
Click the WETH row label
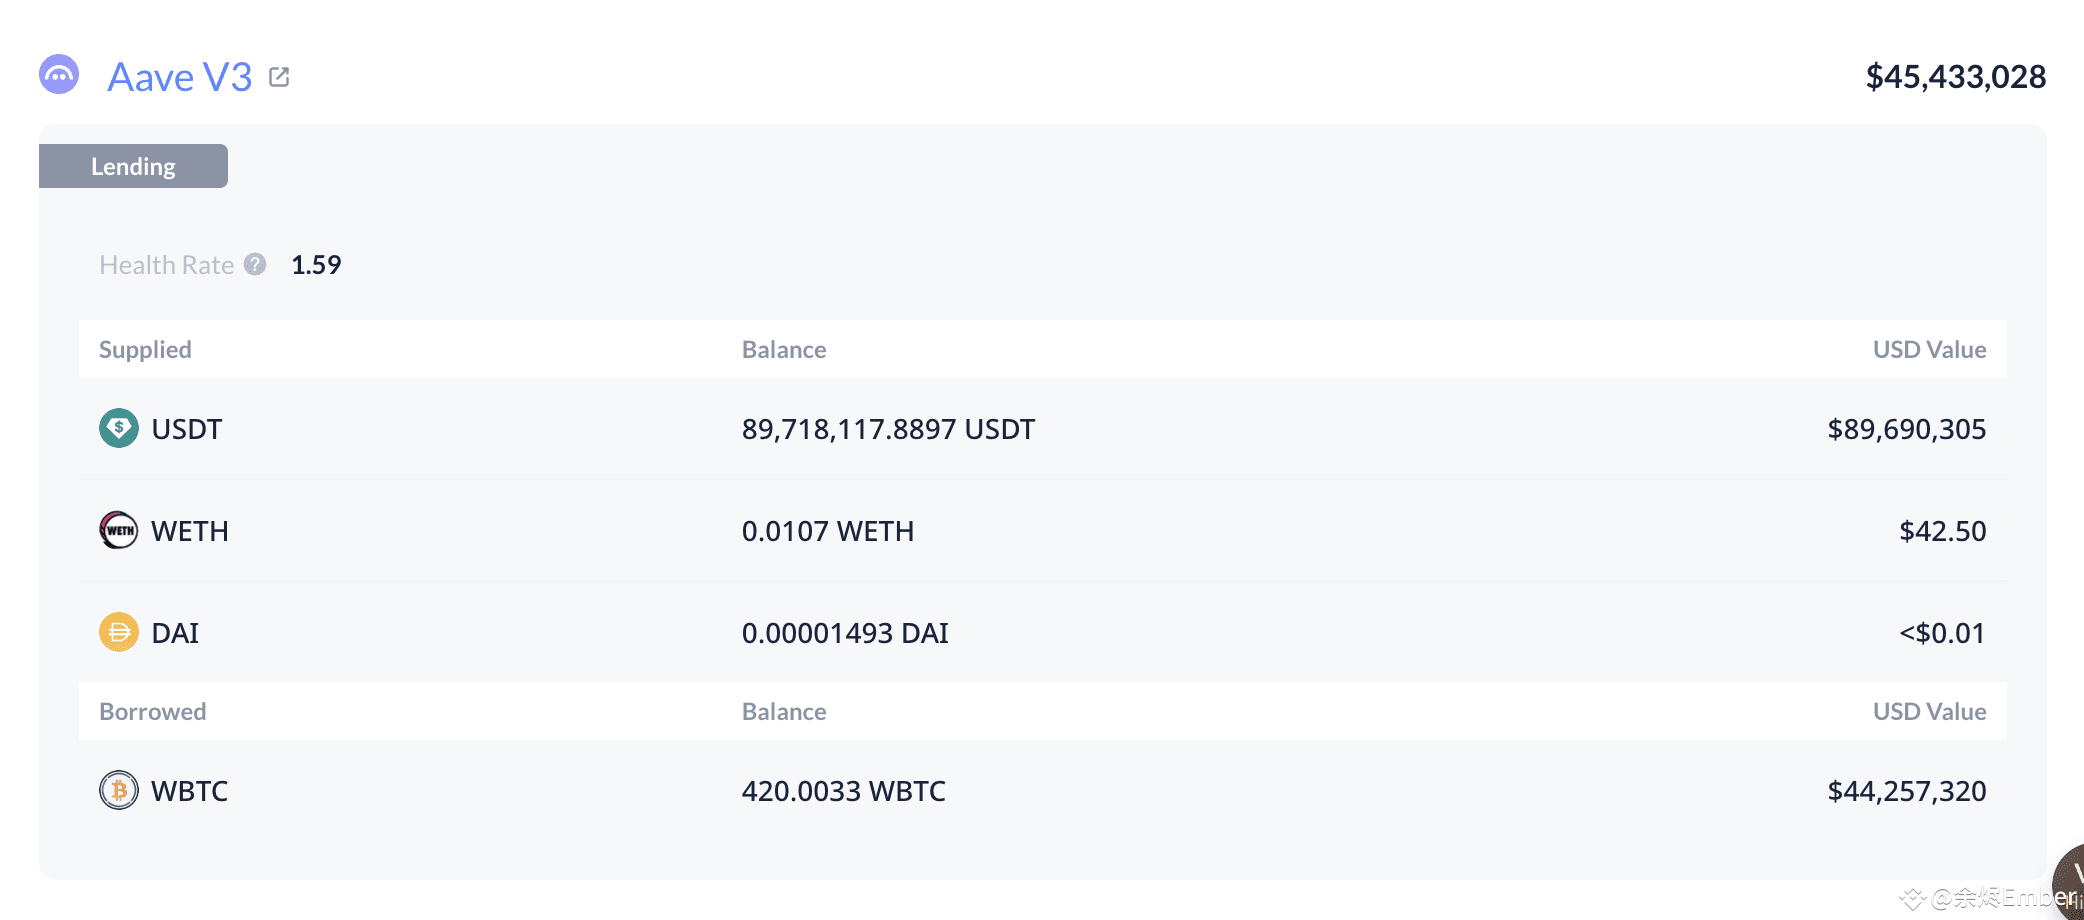190,531
